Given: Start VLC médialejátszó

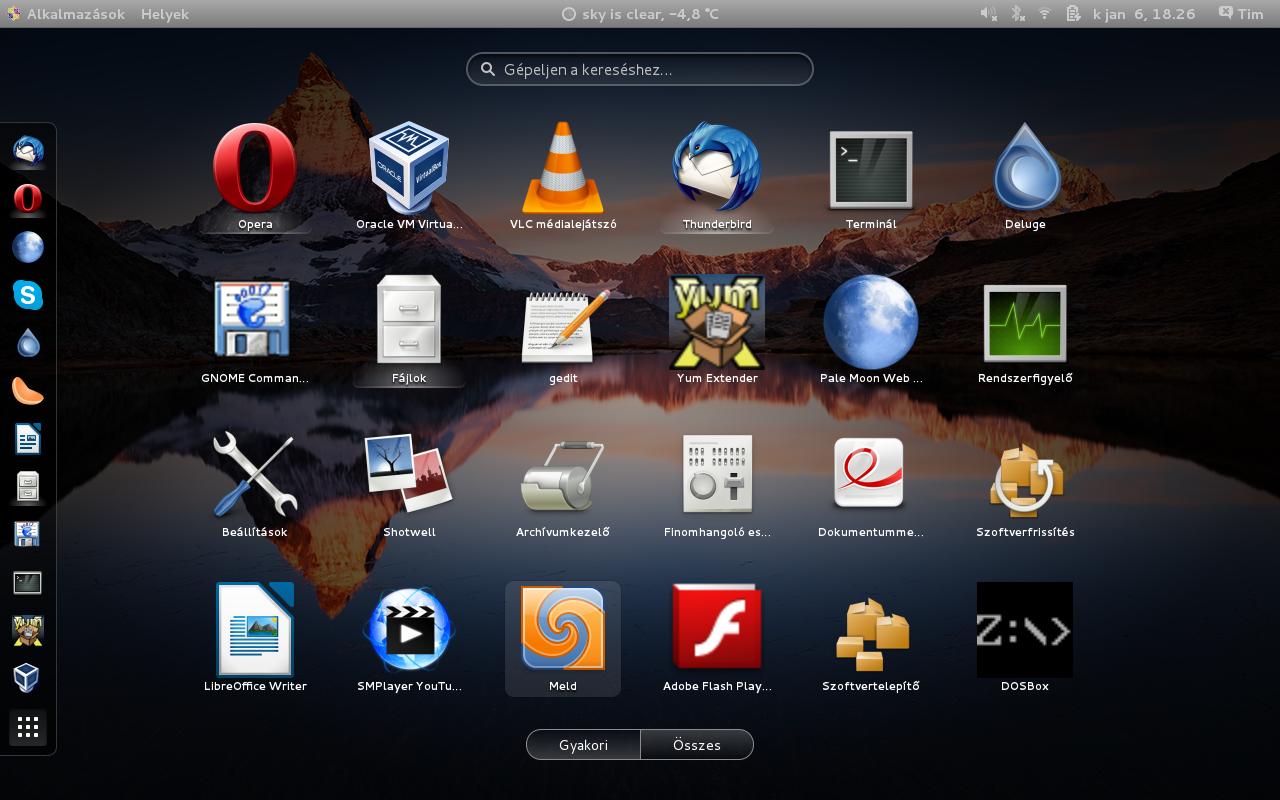Looking at the screenshot, I should click(x=563, y=178).
